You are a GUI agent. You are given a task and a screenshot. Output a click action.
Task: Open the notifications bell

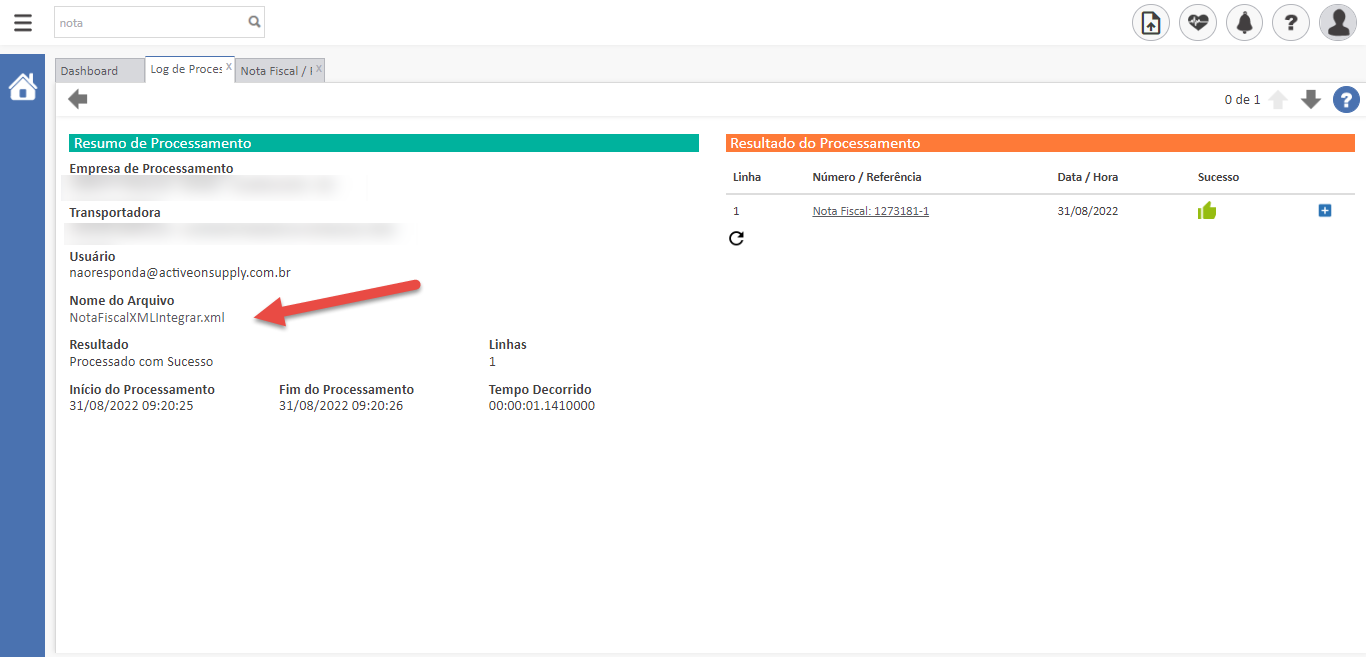click(1244, 22)
